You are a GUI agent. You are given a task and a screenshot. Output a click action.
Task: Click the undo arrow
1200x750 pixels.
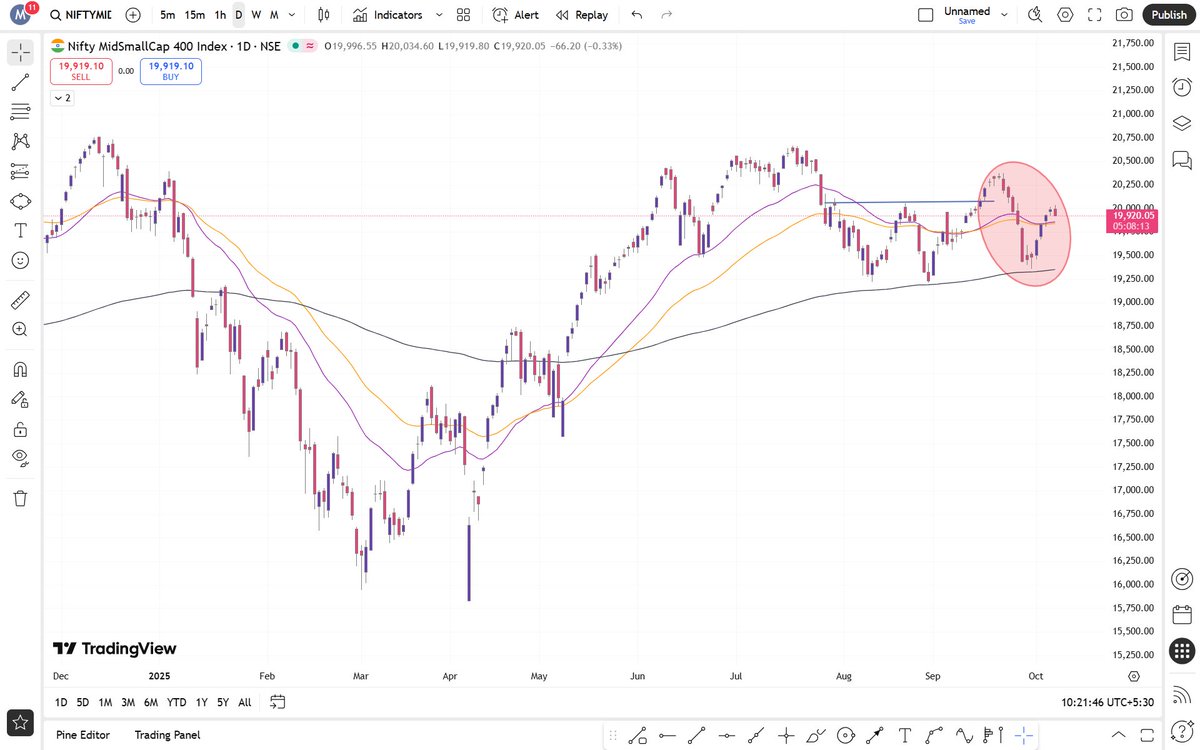[637, 15]
